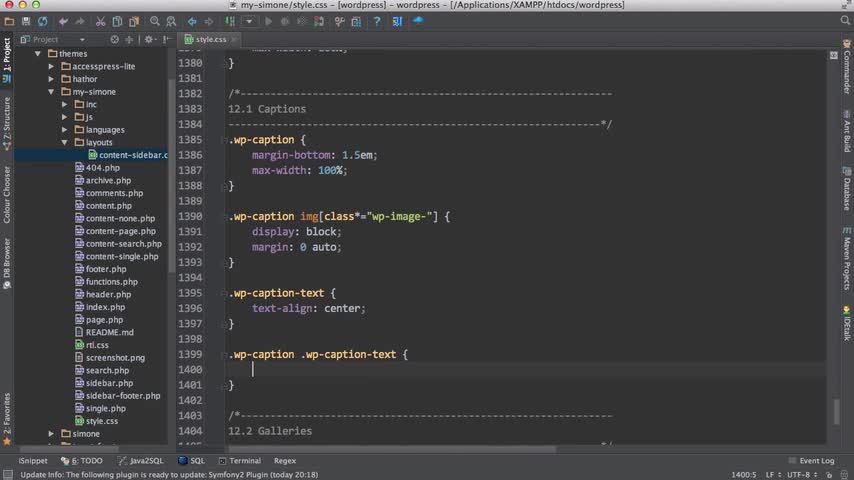Click the Find magnifier icon
The width and height of the screenshot is (854, 480).
(x=155, y=21)
